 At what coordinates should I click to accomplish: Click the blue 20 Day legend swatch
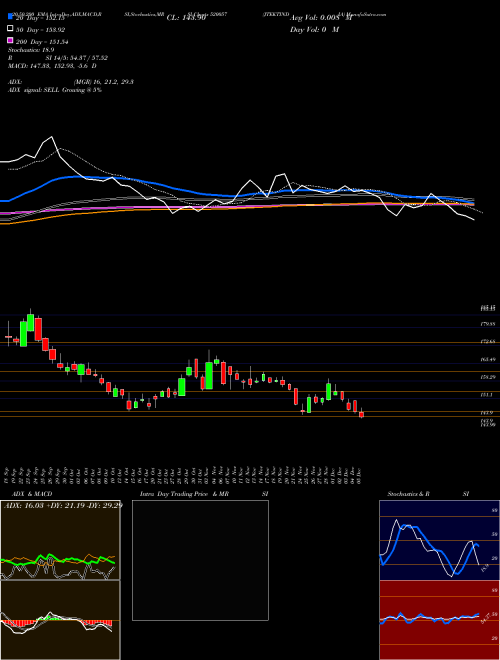click(x=10, y=17)
